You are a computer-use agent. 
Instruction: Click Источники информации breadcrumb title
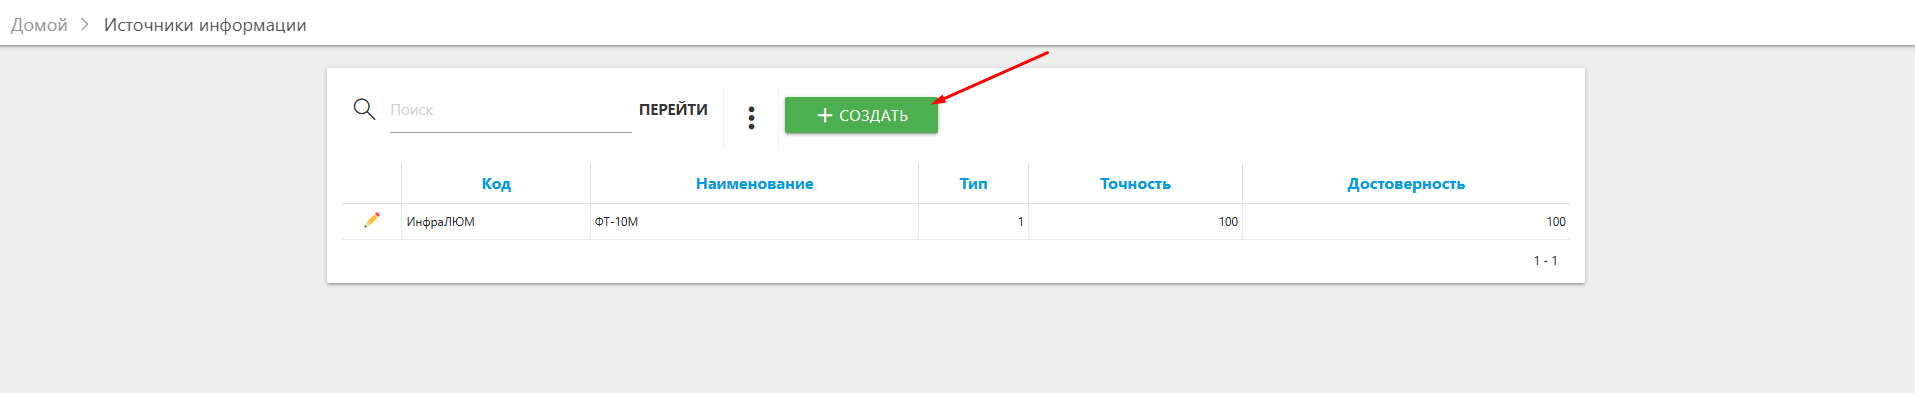(x=205, y=25)
